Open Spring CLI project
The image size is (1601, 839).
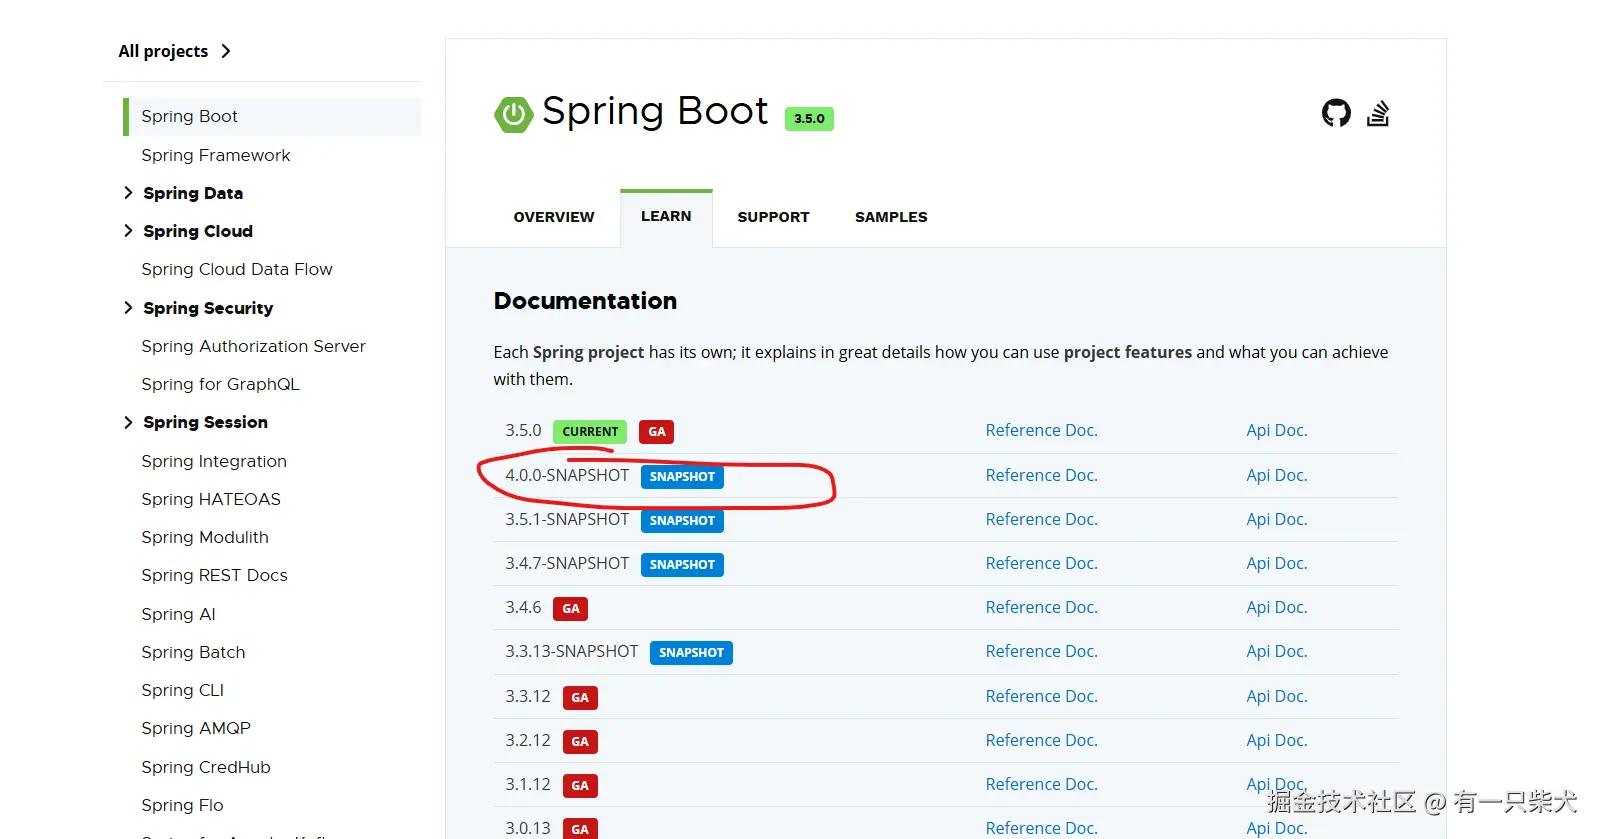(x=182, y=690)
